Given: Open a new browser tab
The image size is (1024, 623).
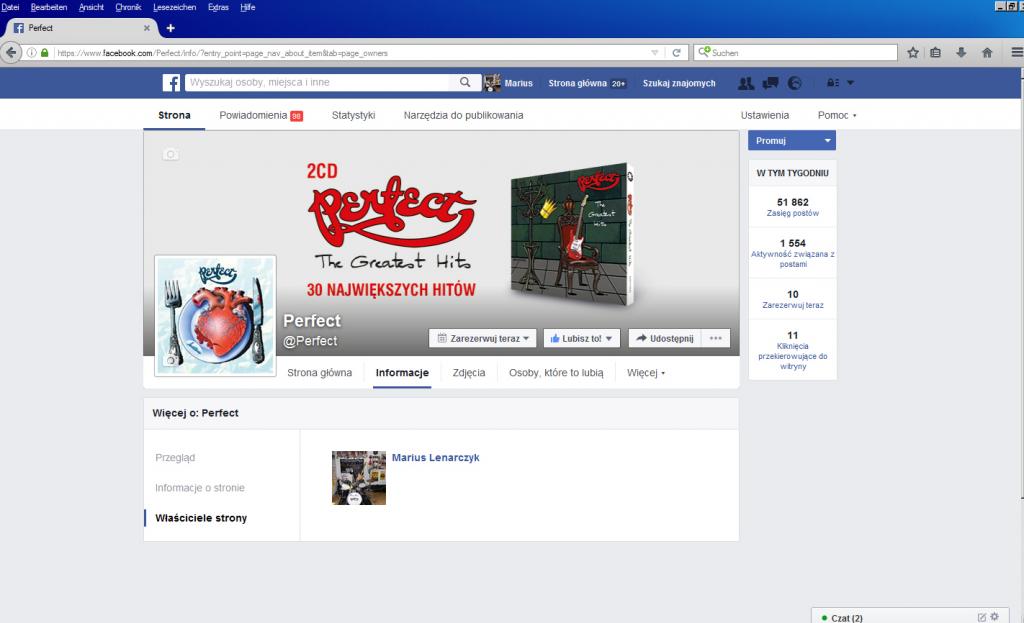Looking at the screenshot, I should point(170,28).
